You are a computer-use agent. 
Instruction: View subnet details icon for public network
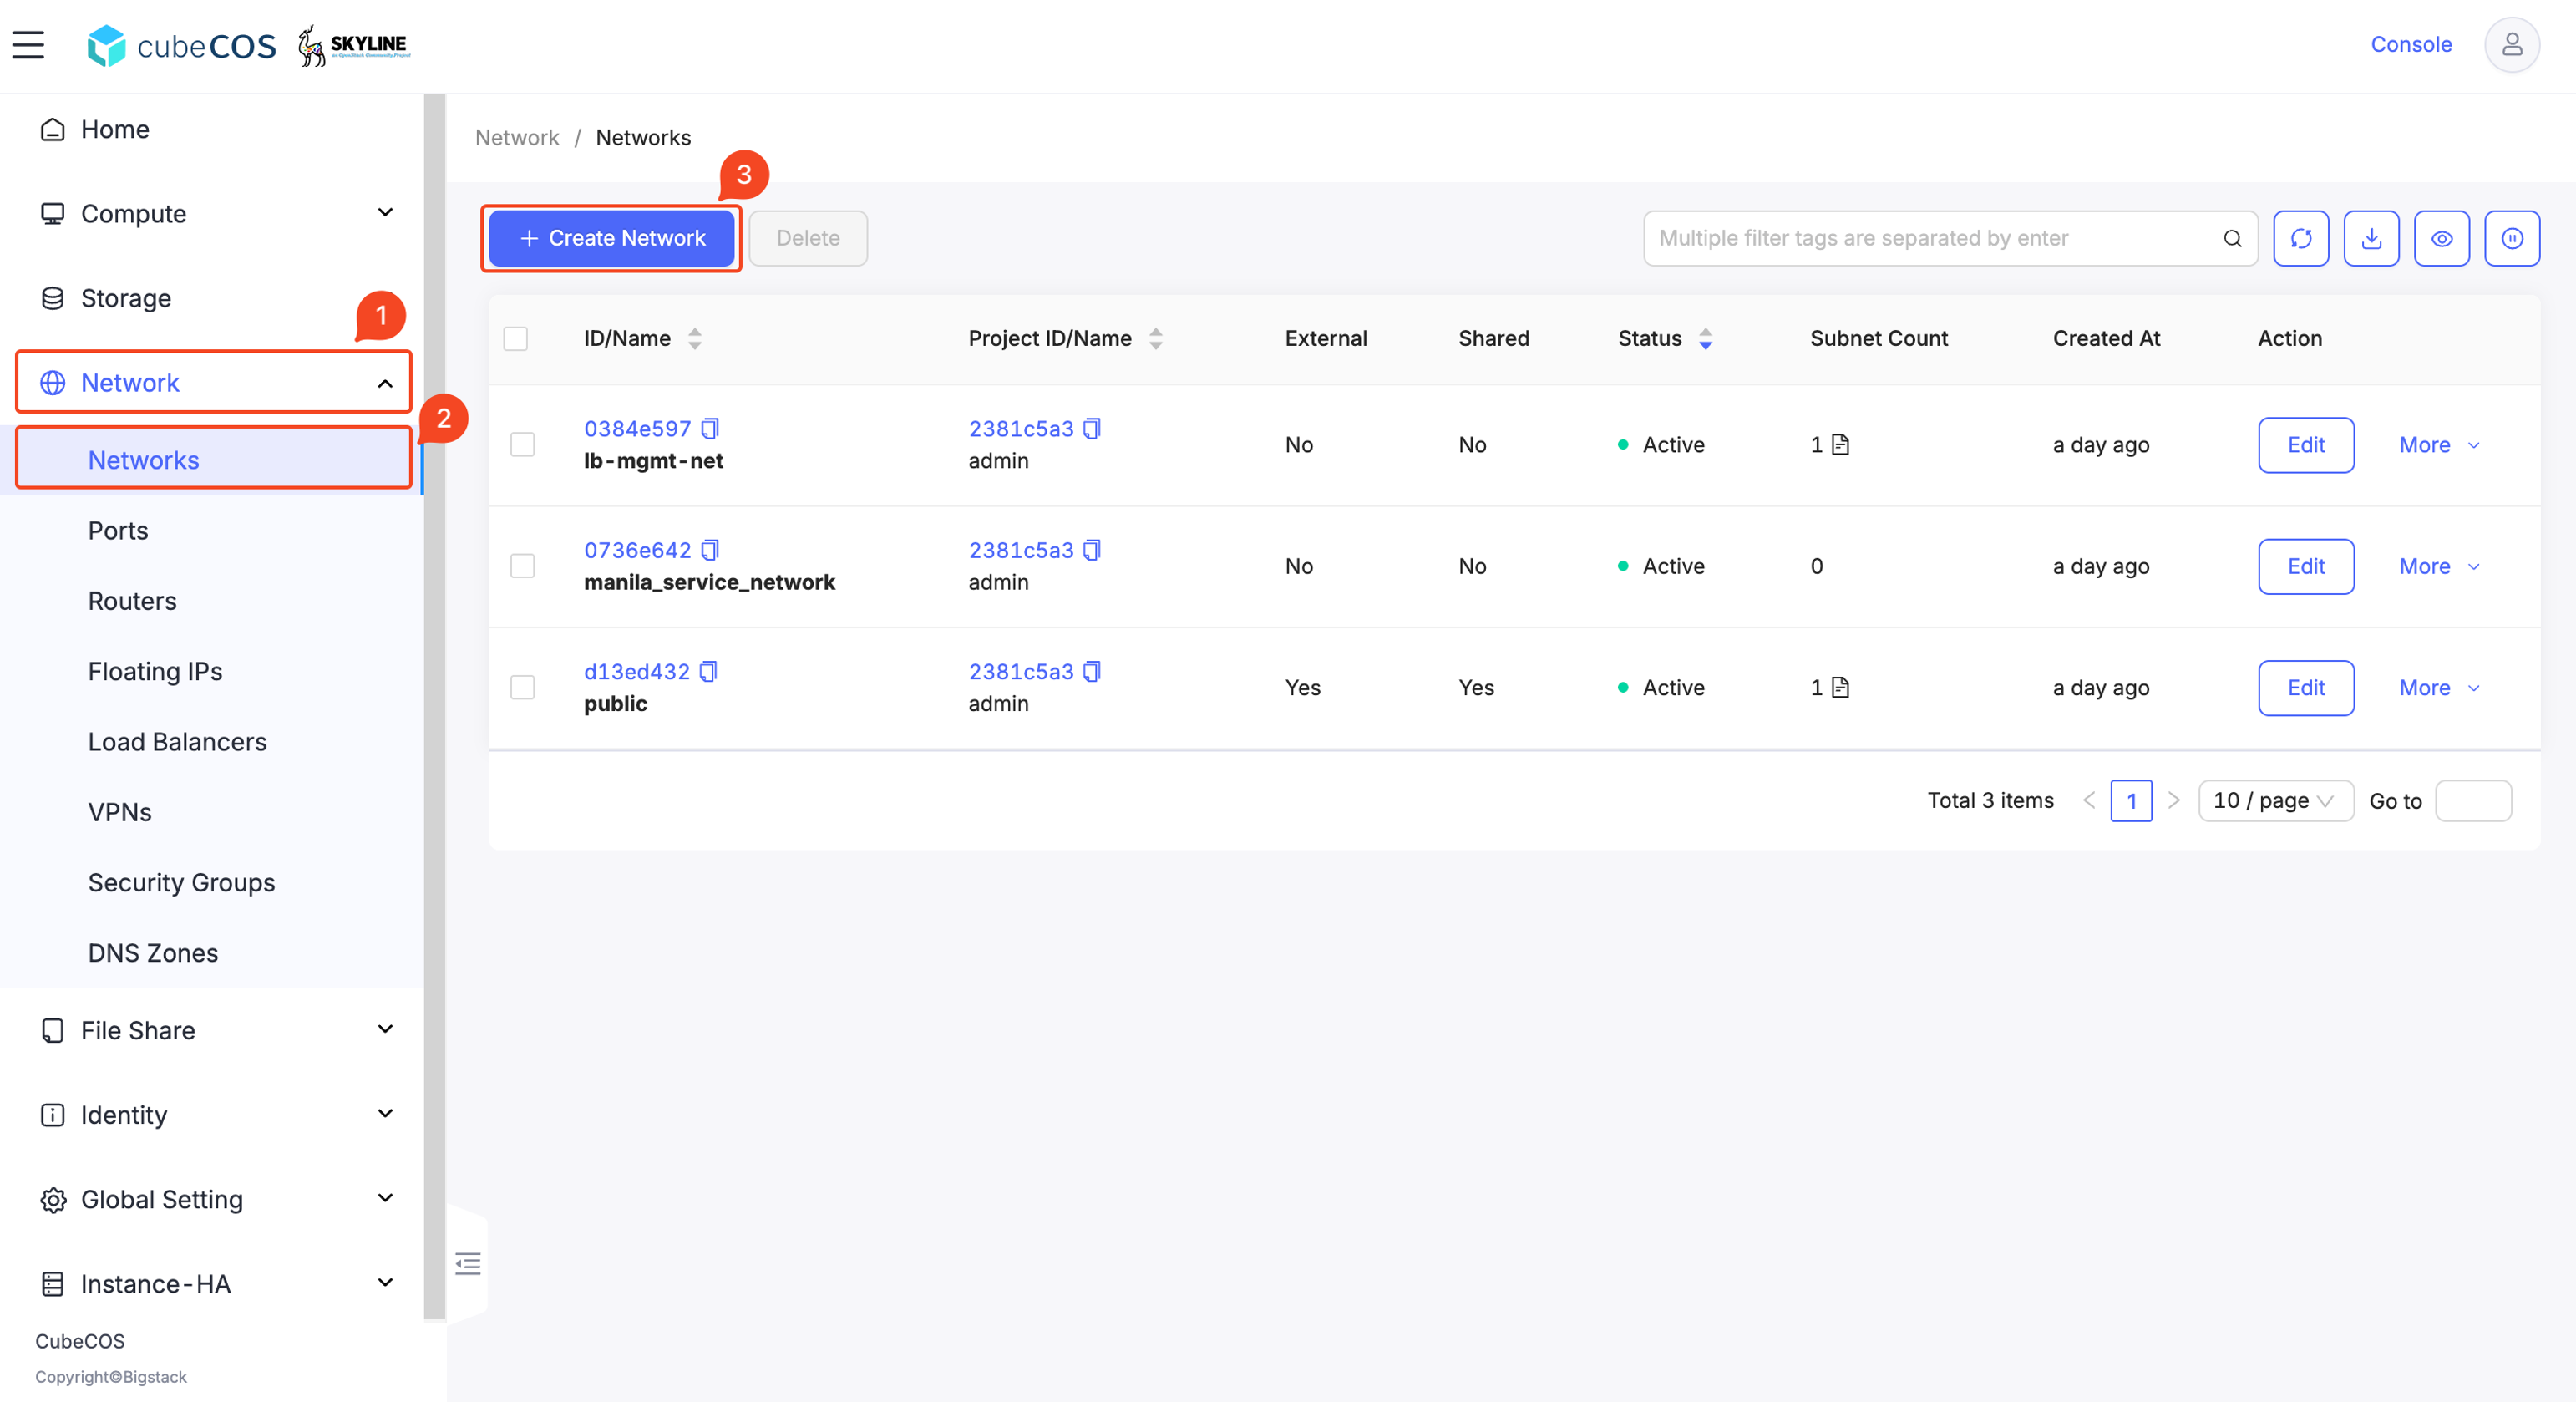pyautogui.click(x=1840, y=687)
